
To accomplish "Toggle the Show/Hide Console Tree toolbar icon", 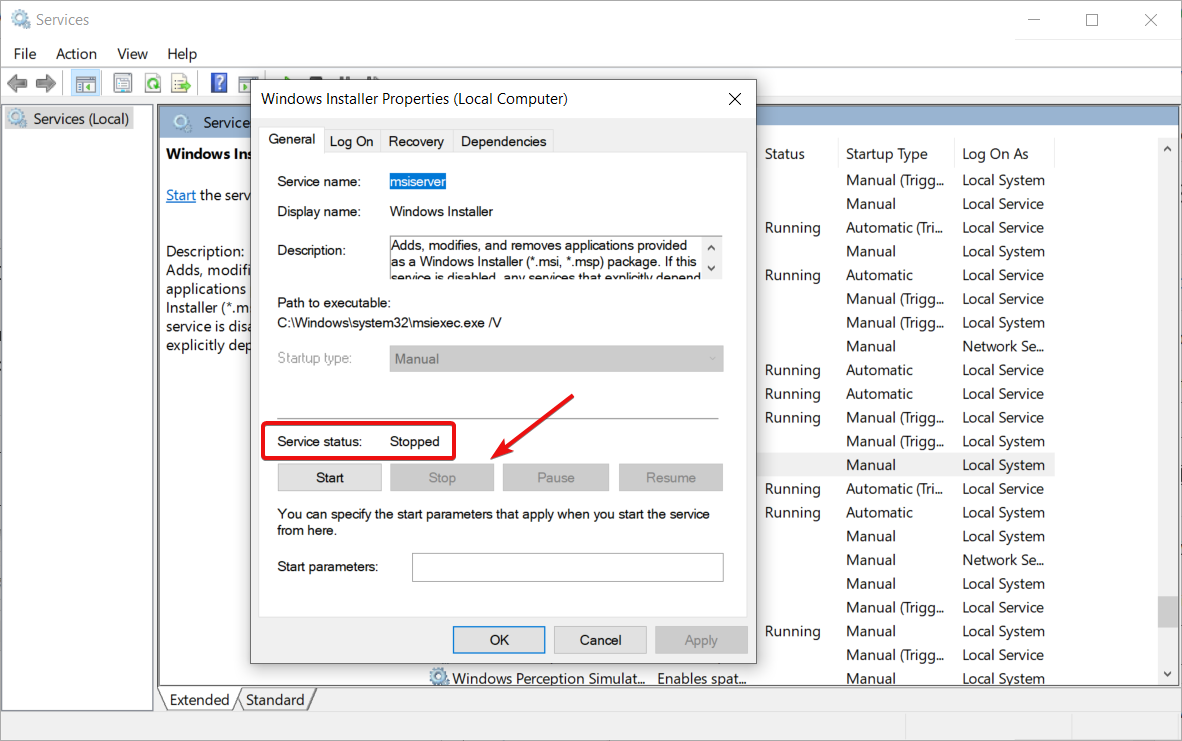I will [x=85, y=84].
